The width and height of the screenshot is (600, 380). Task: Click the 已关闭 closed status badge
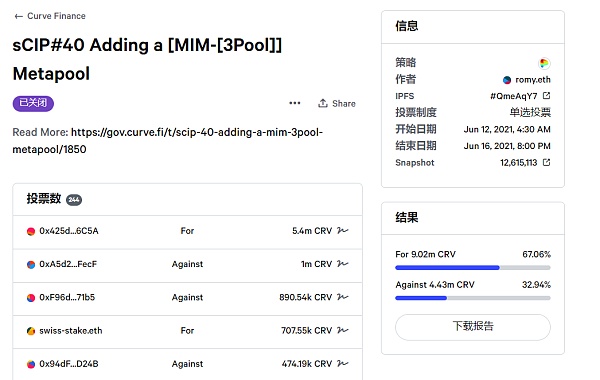click(33, 103)
